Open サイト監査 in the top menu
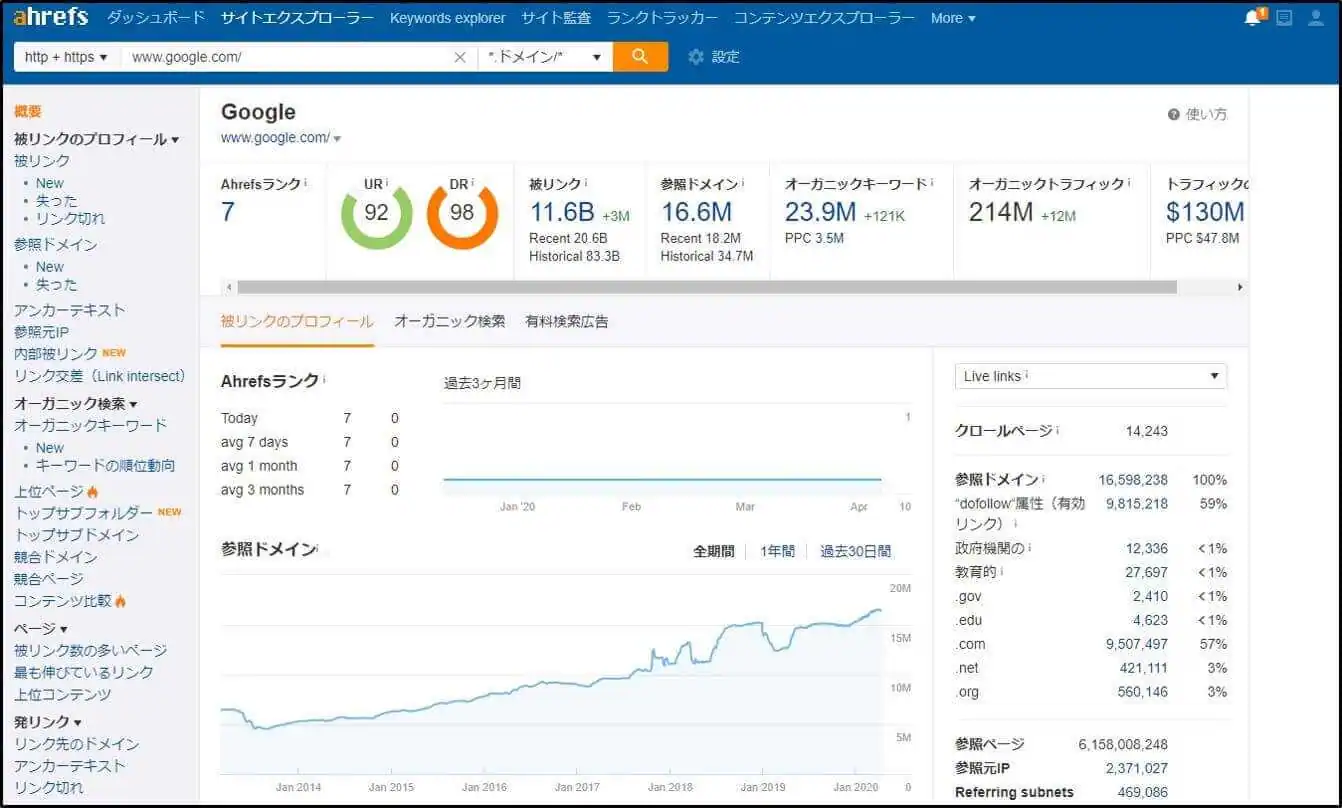Screen dimensions: 1342x808 pos(556,18)
